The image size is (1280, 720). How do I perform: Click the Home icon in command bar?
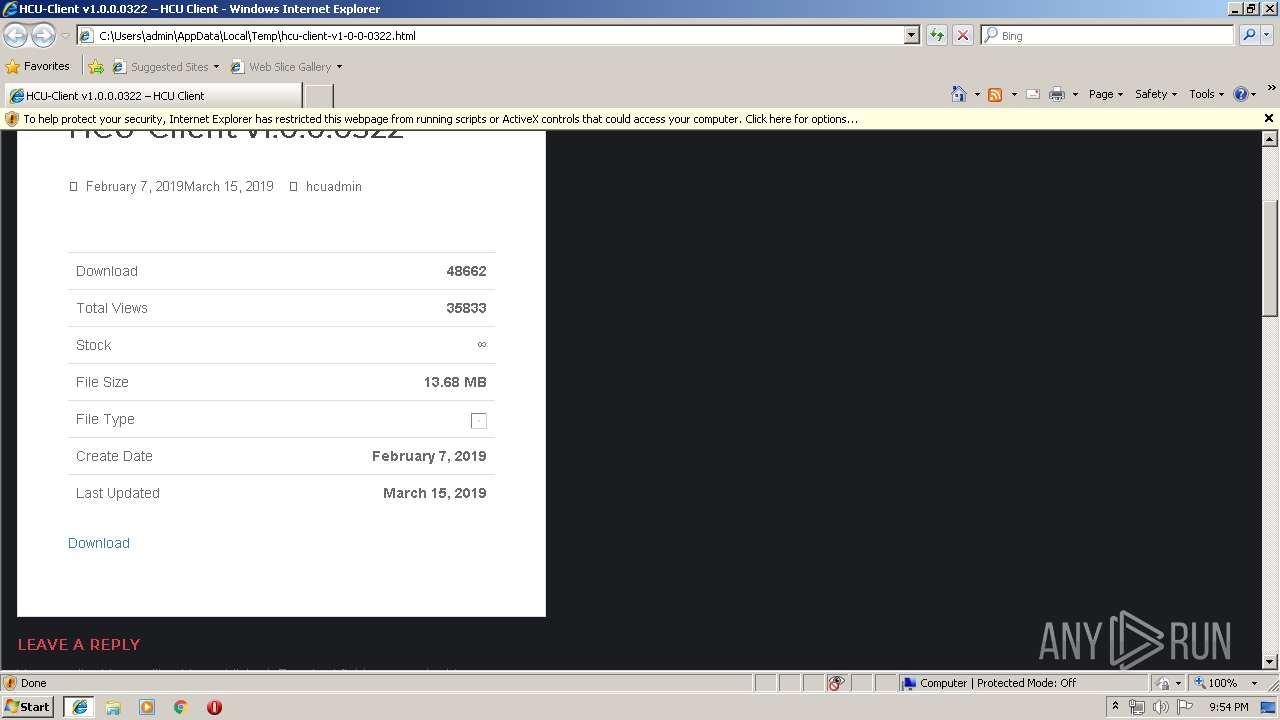959,94
